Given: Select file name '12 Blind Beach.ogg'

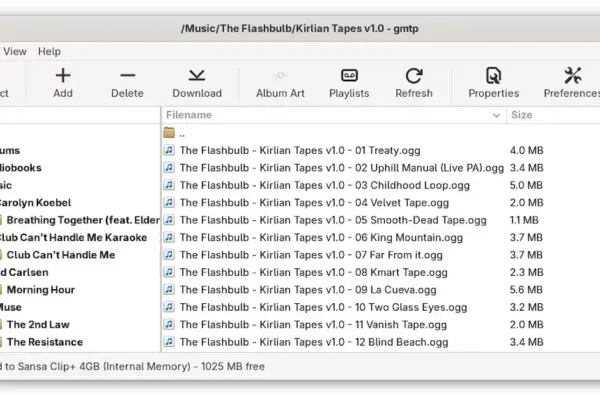Looking at the screenshot, I should (314, 342).
